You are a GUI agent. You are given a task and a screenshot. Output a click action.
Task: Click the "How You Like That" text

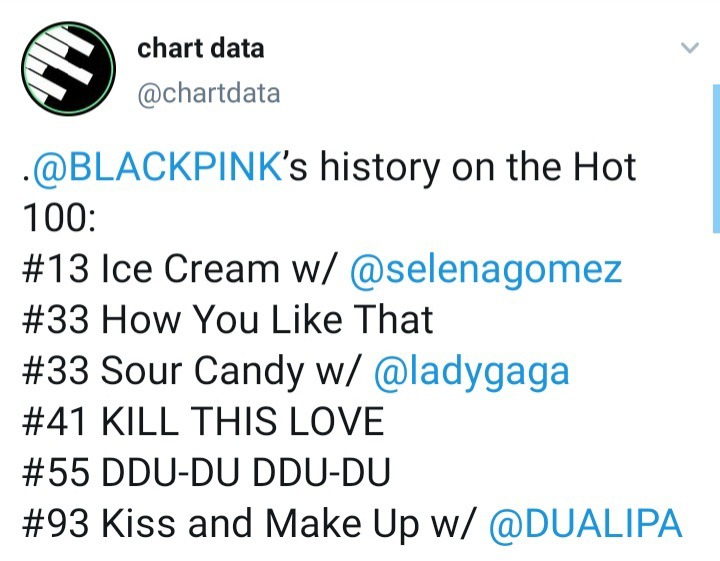tap(267, 321)
